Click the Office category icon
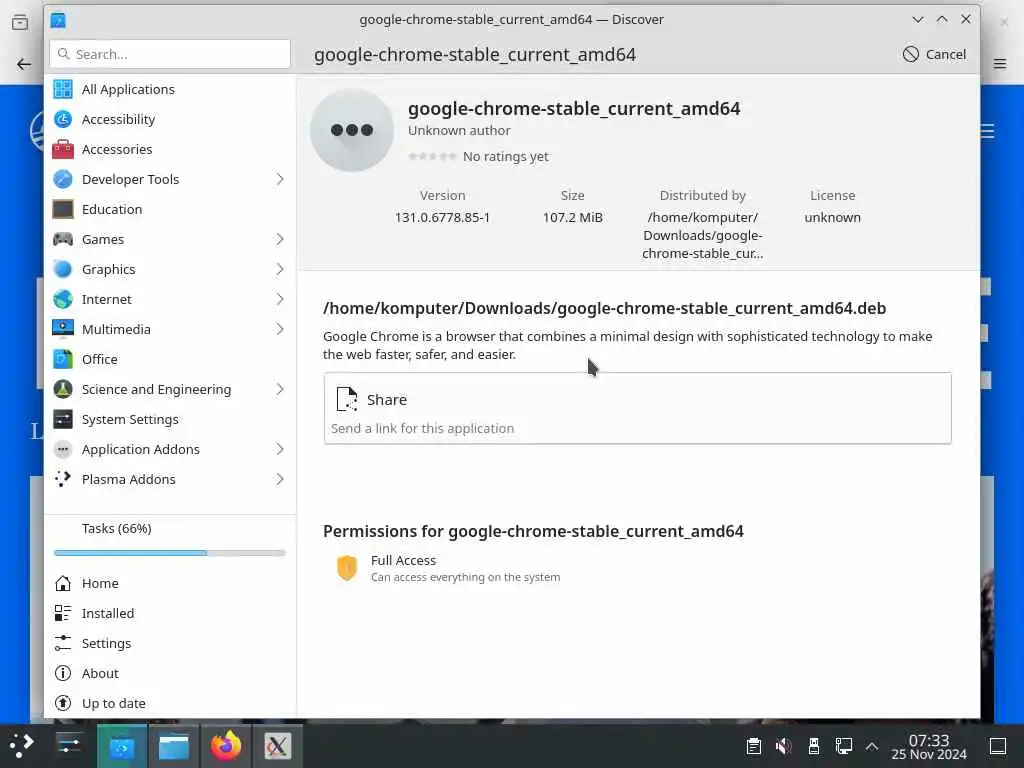1024x768 pixels. [x=63, y=359]
